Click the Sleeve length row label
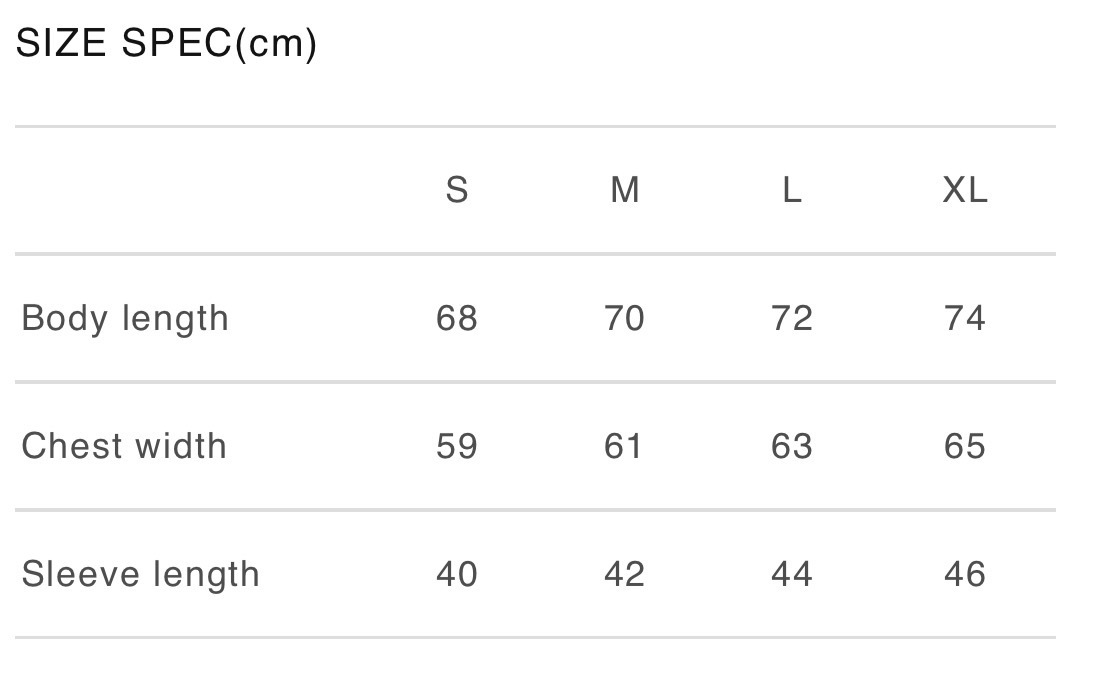The width and height of the screenshot is (1098, 693). click(140, 574)
